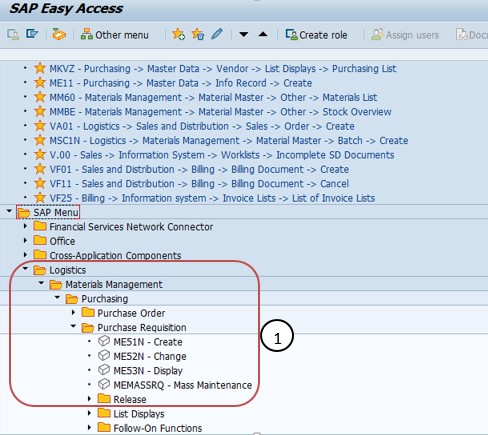Click the star icon beside VF25 favorite
The height and width of the screenshot is (435, 488).
[40, 198]
